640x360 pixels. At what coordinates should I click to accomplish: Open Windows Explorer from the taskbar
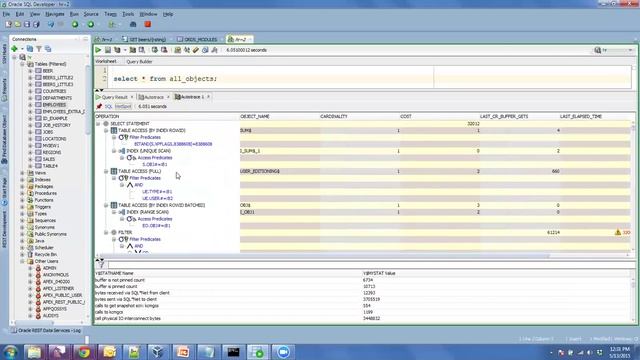point(34,352)
